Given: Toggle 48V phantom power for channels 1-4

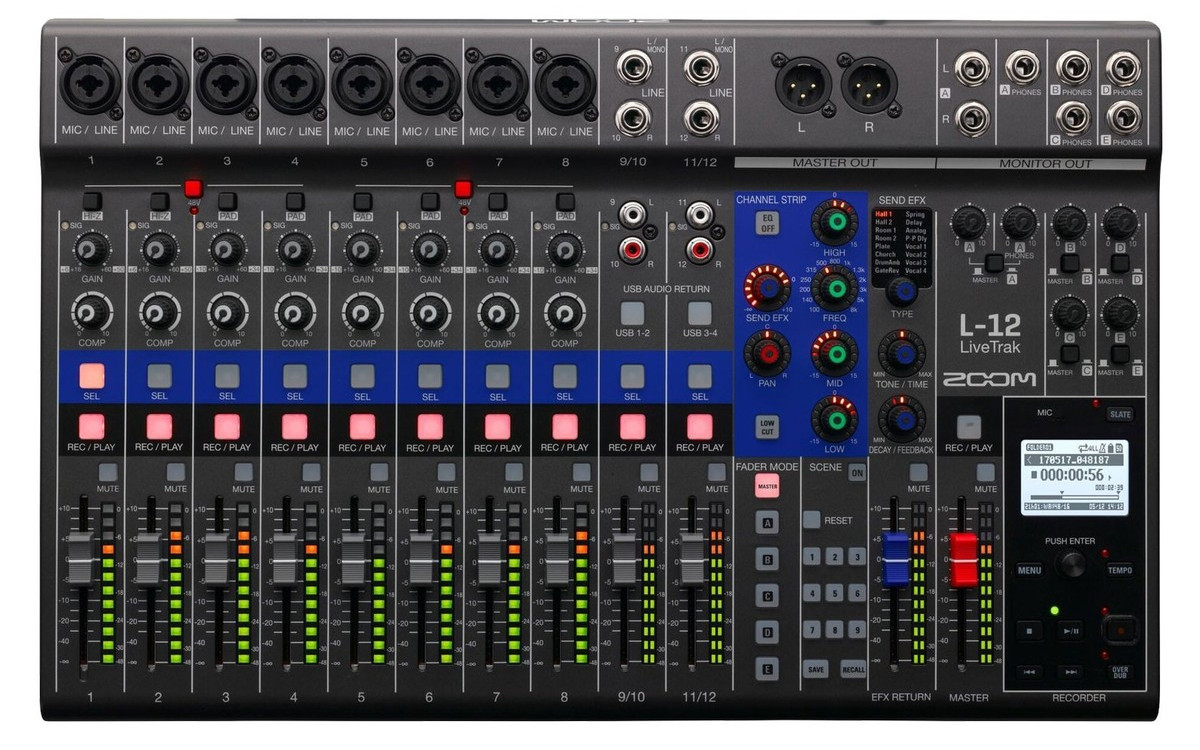Looking at the screenshot, I should click(193, 188).
